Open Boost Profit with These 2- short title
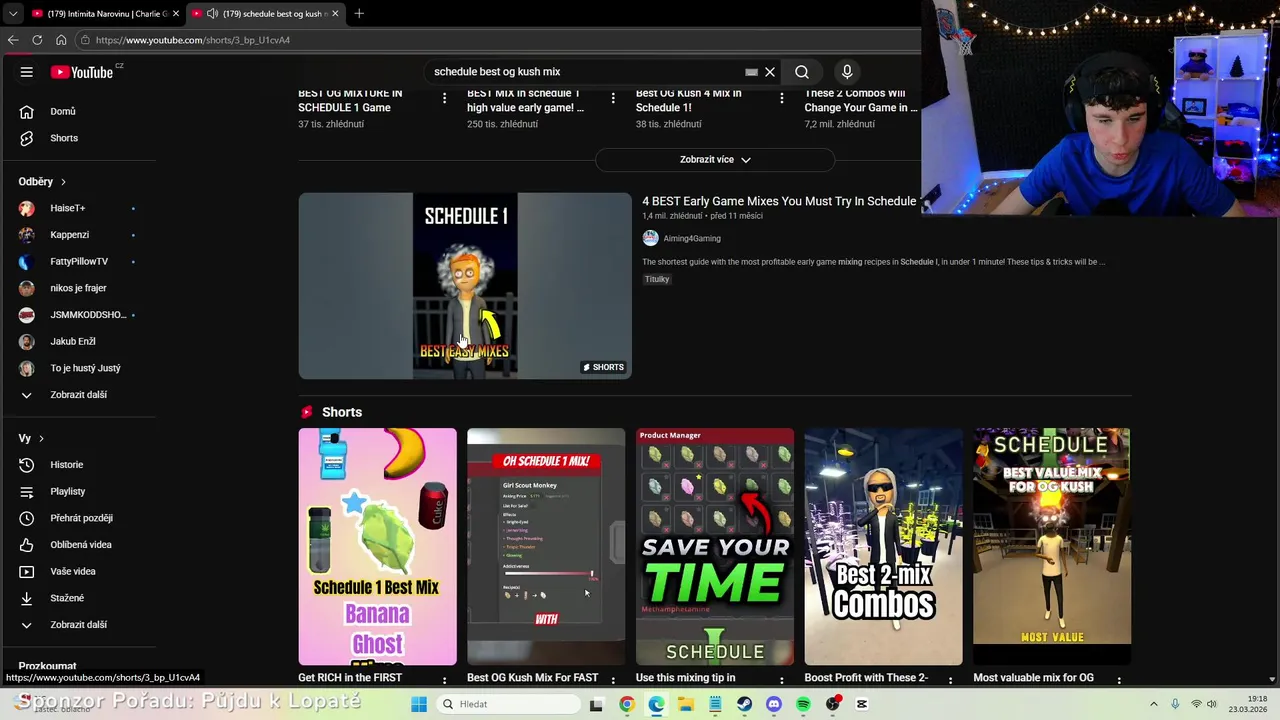The width and height of the screenshot is (1280, 720). (867, 678)
